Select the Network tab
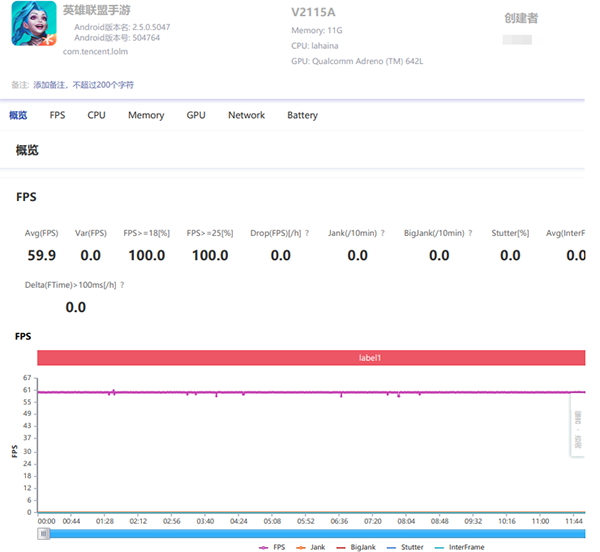This screenshot has width=600, height=552. click(246, 115)
